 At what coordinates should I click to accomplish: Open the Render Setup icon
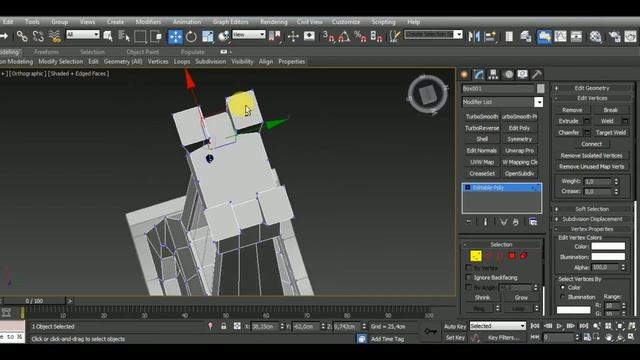(614, 37)
